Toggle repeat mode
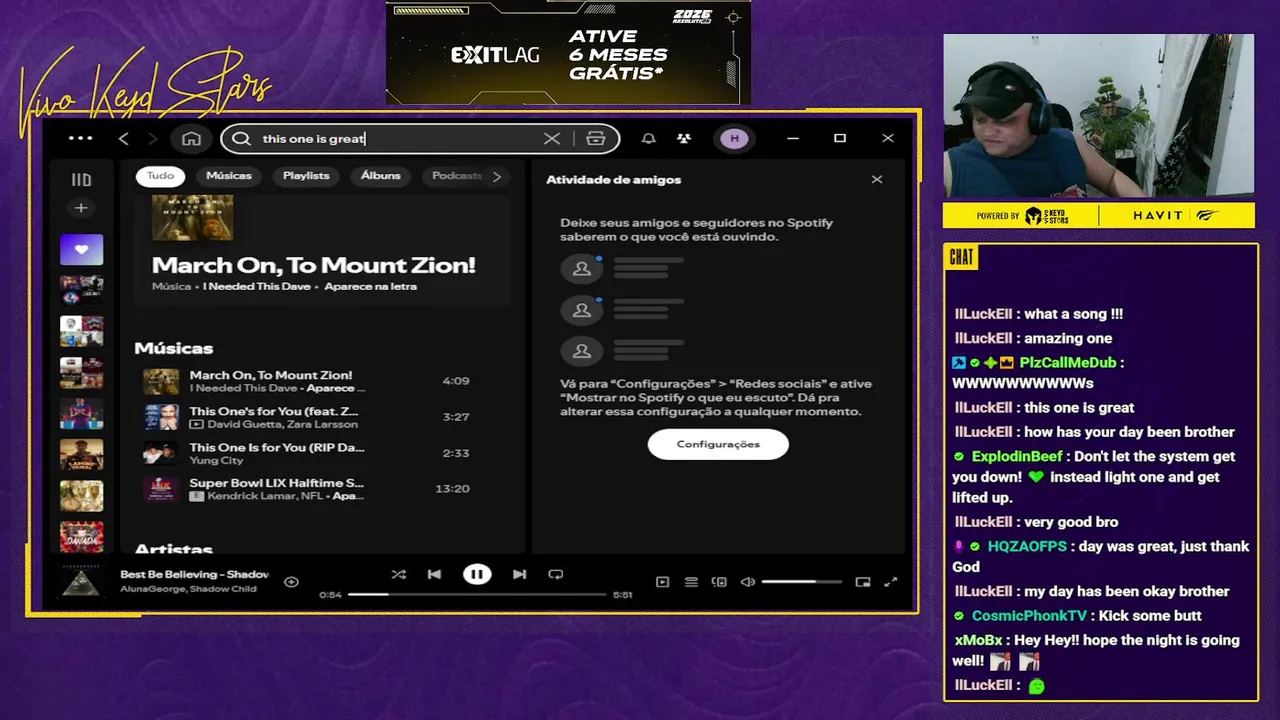 click(556, 574)
